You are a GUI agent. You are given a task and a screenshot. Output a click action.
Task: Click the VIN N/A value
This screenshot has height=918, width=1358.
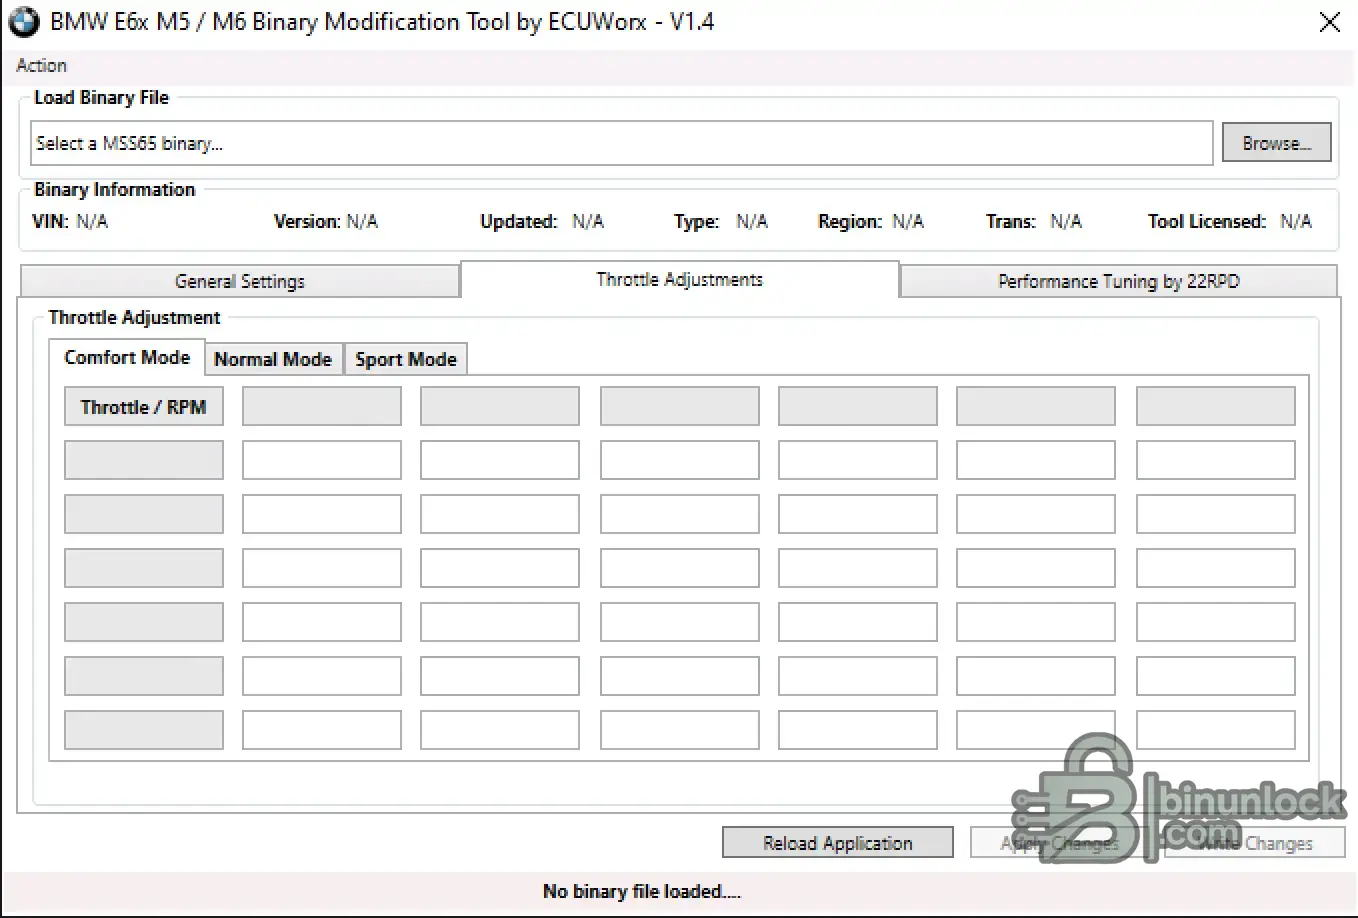[92, 221]
